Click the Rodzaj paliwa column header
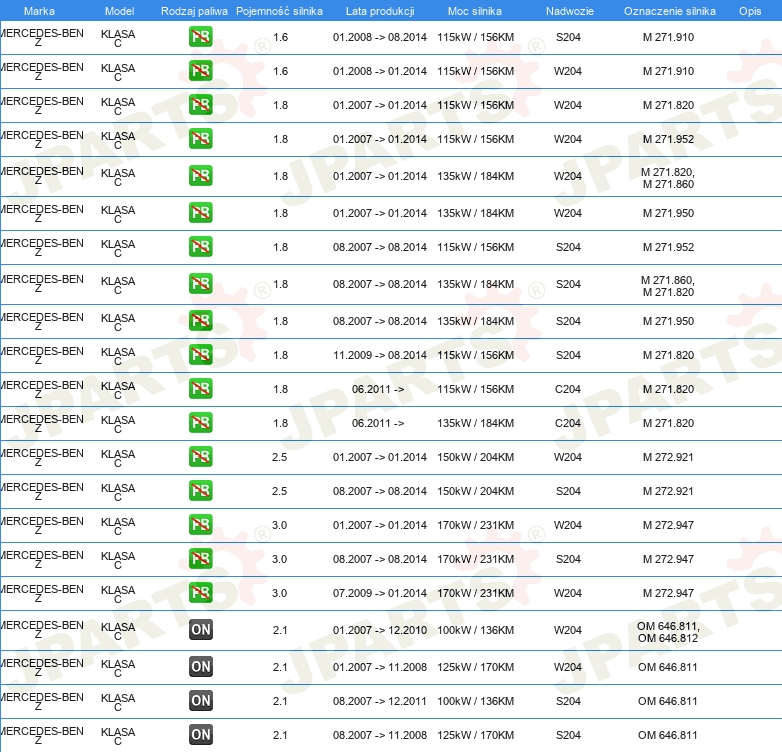 click(195, 11)
